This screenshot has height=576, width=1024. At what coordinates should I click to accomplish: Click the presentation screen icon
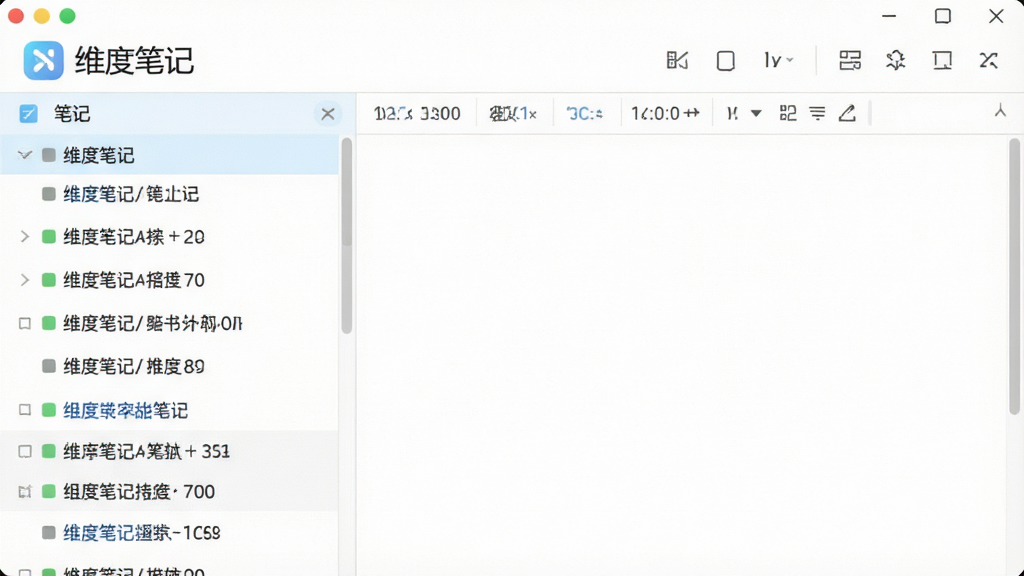942,61
